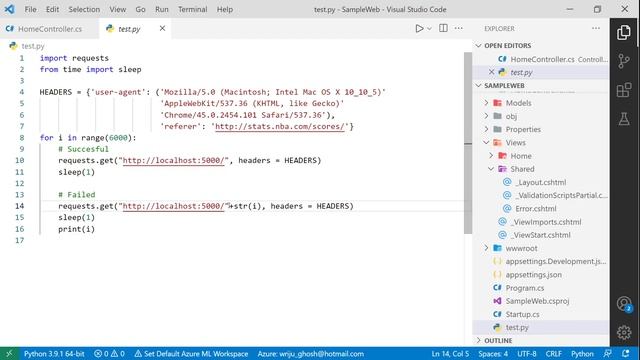Open errors and warnings problems indicator

109,353
